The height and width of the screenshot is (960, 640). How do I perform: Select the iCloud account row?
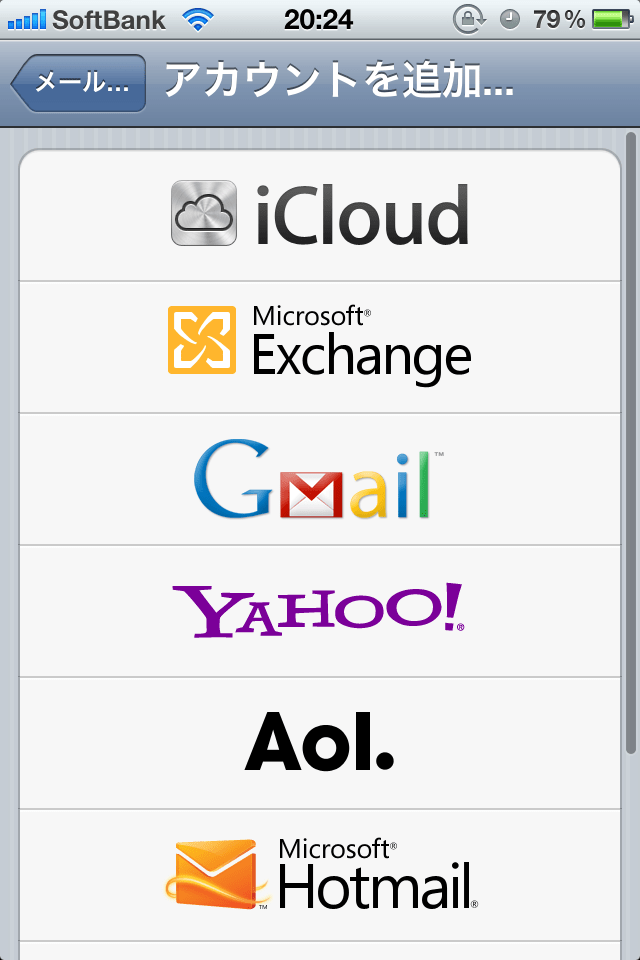click(x=320, y=215)
